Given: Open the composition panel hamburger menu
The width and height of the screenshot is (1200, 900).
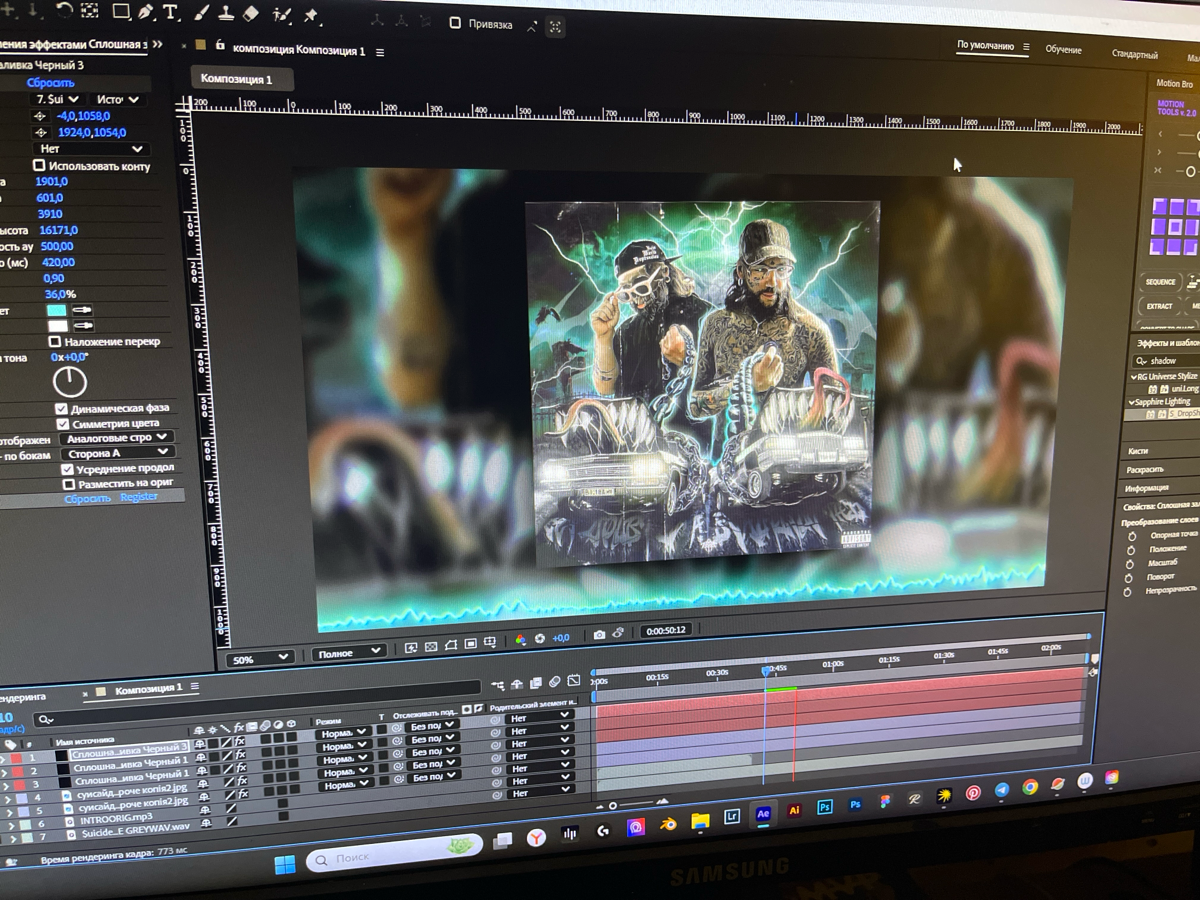Looking at the screenshot, I should (380, 52).
